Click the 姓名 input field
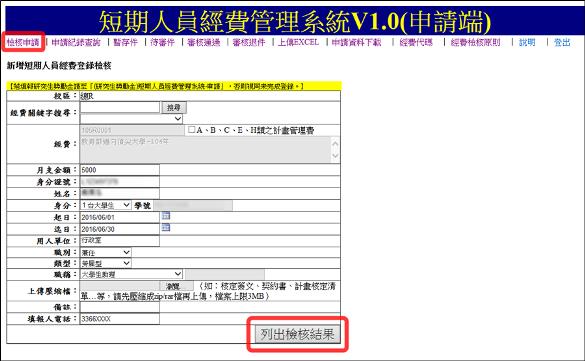Image resolution: width=585 pixels, height=361 pixels. tap(120, 193)
